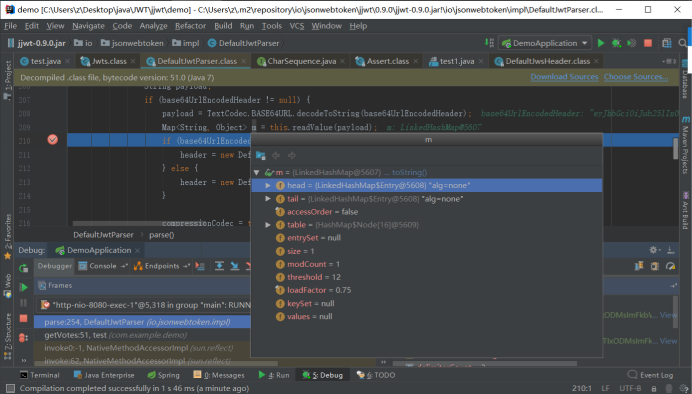Start DemoApplication with the debug bug icon
Image resolution: width=692 pixels, height=394 pixels.
(616, 43)
